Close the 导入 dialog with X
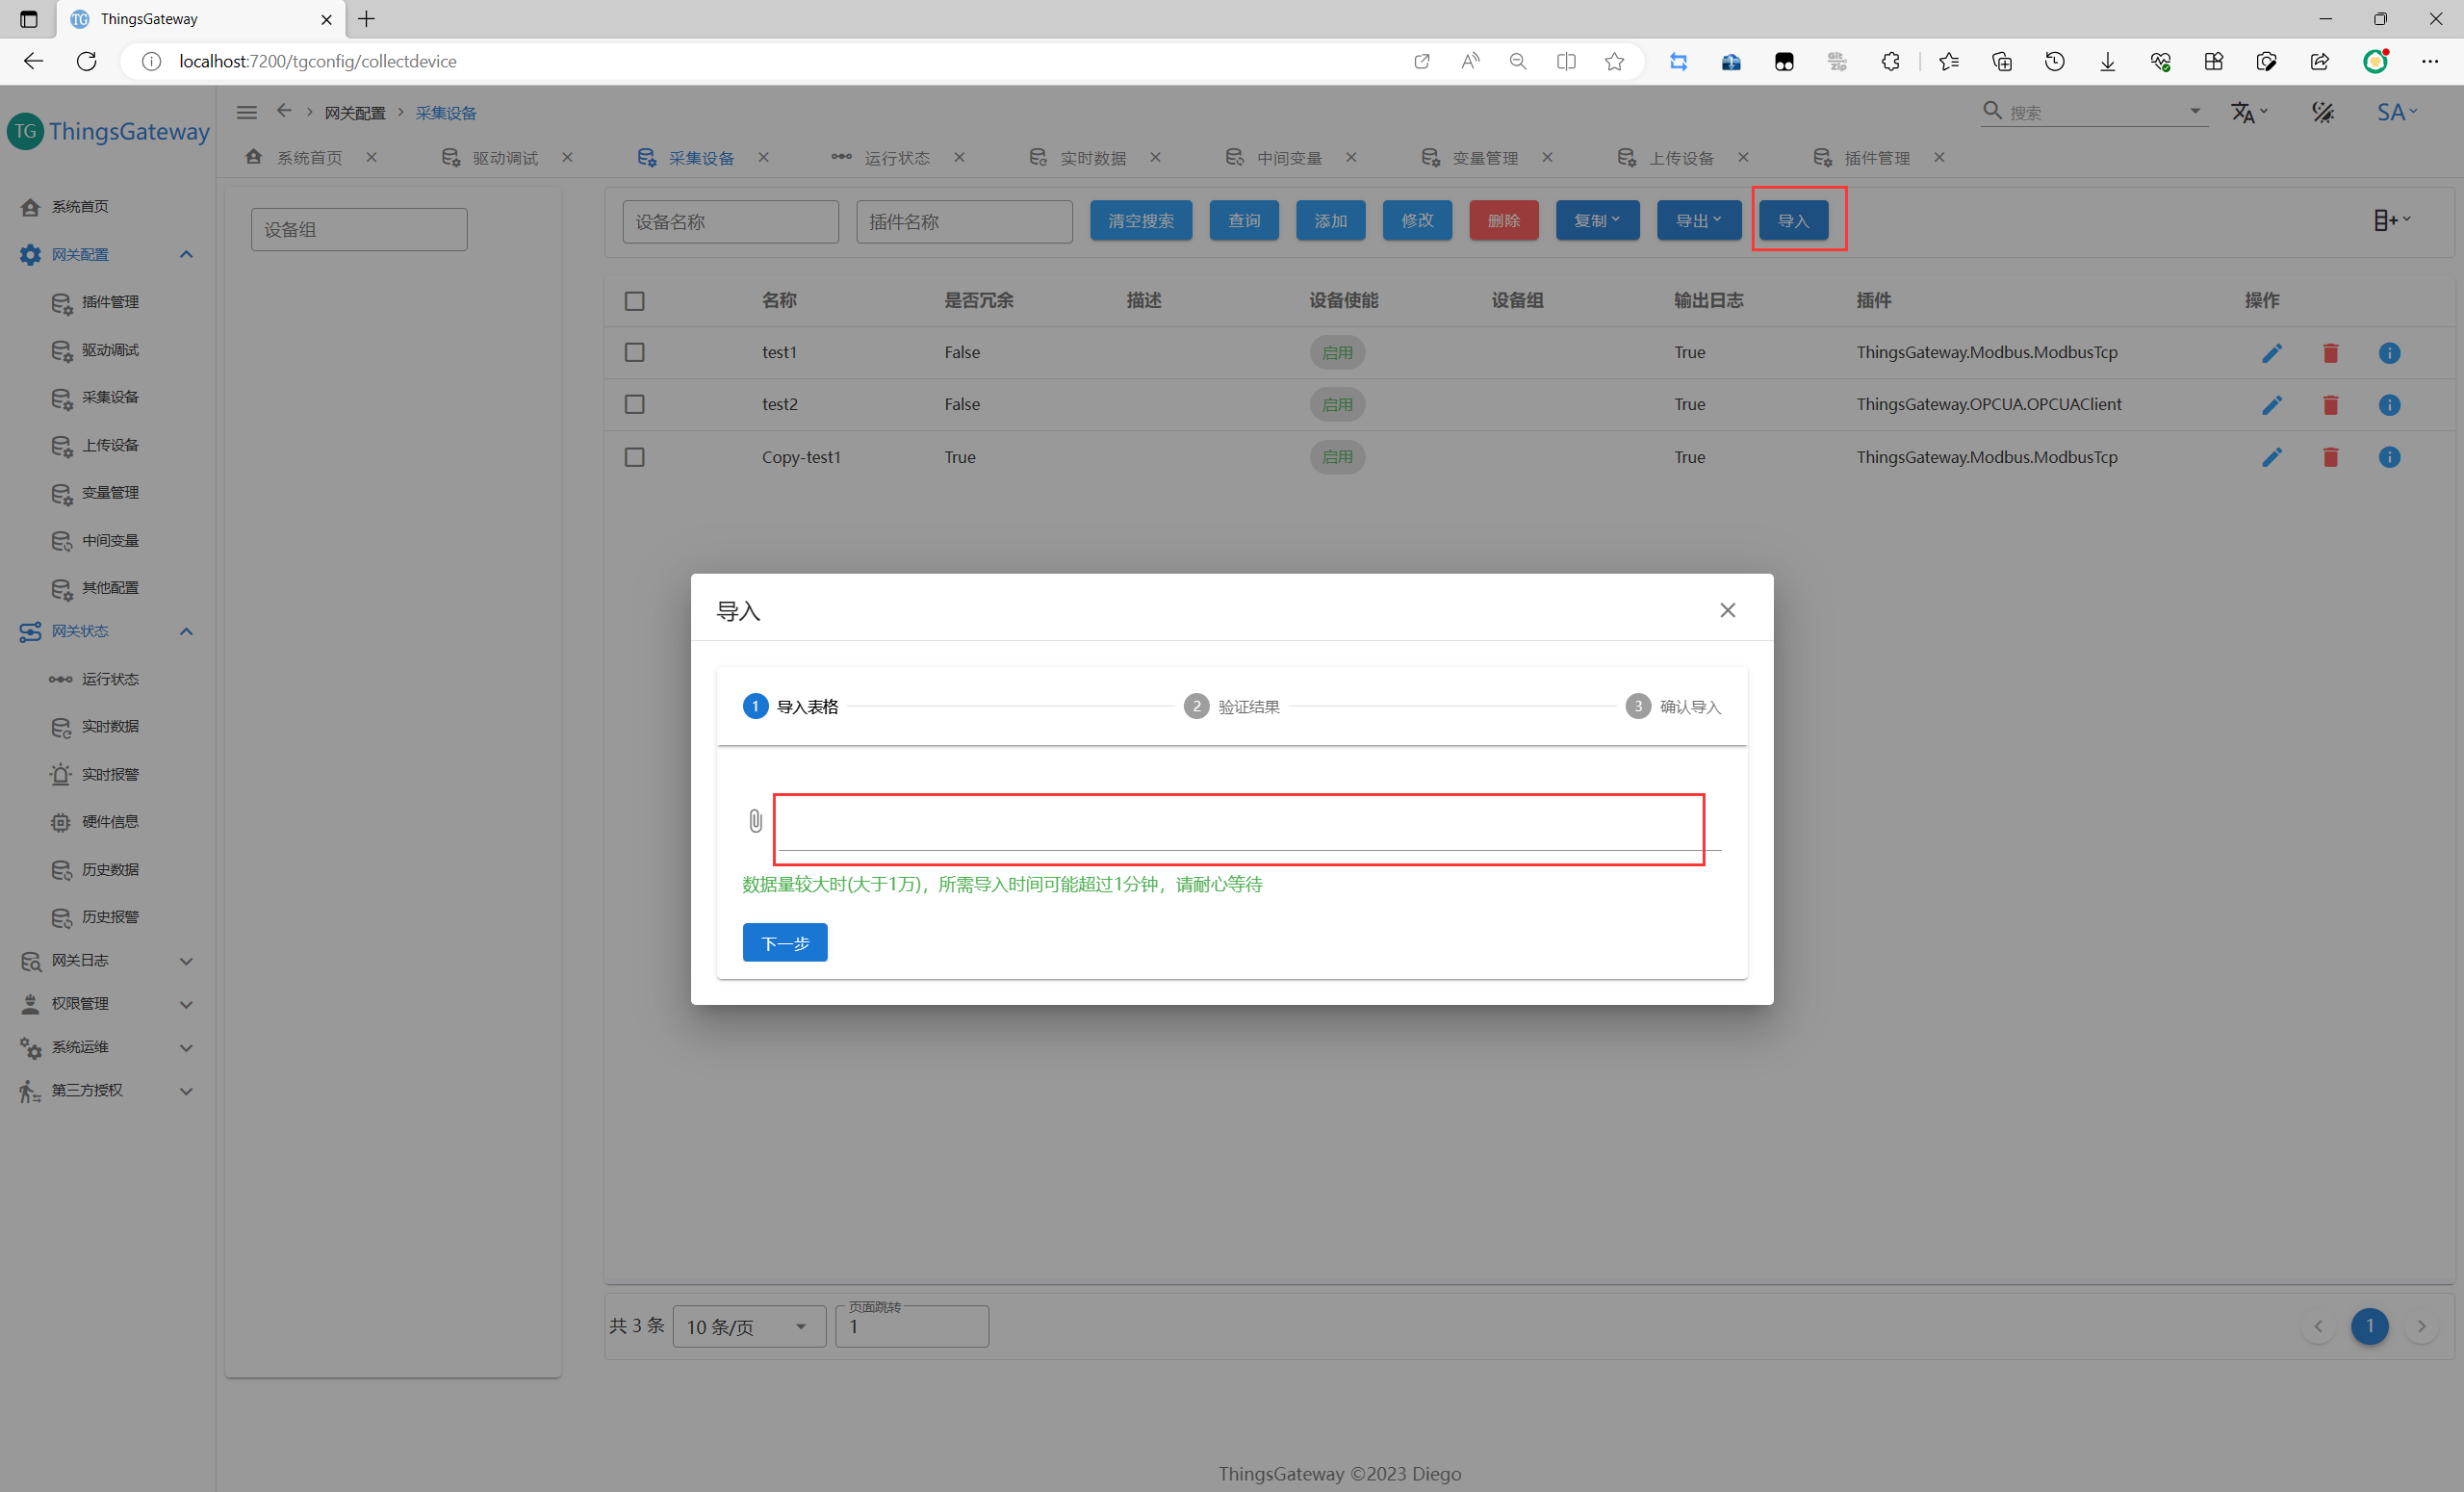The width and height of the screenshot is (2464, 1492). 1727,610
